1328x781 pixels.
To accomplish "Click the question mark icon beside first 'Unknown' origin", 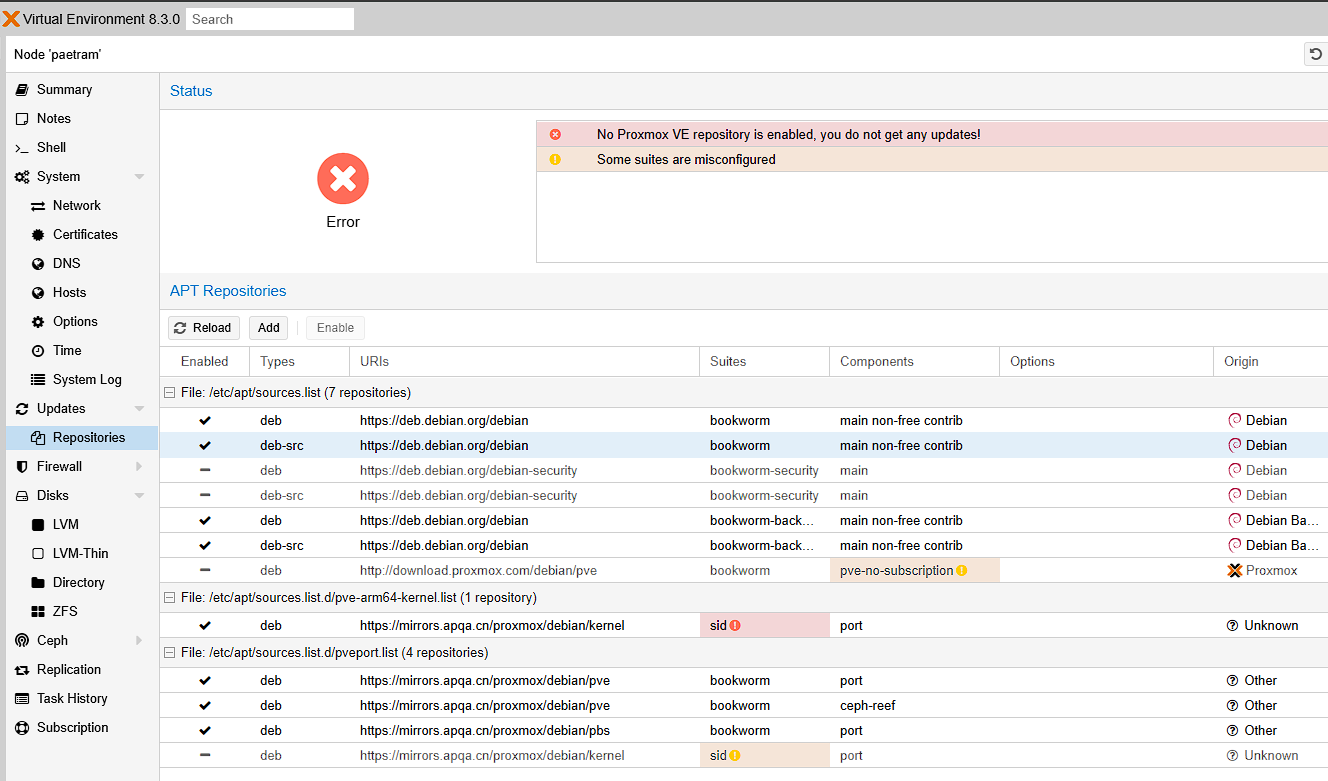I will coord(1233,626).
